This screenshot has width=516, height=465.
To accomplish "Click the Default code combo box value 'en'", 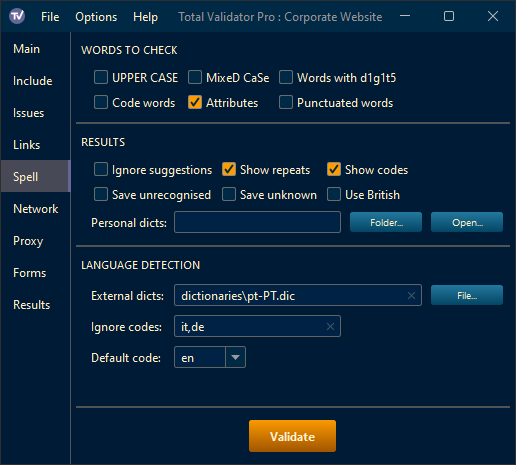I will coord(200,357).
